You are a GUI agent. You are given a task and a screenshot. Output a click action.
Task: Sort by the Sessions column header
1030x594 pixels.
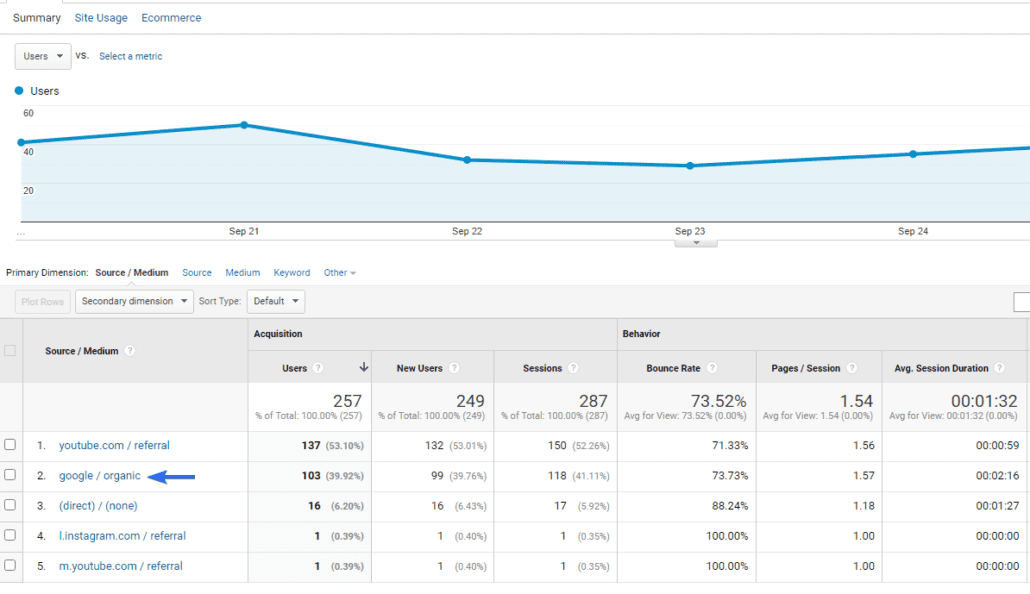click(x=542, y=368)
